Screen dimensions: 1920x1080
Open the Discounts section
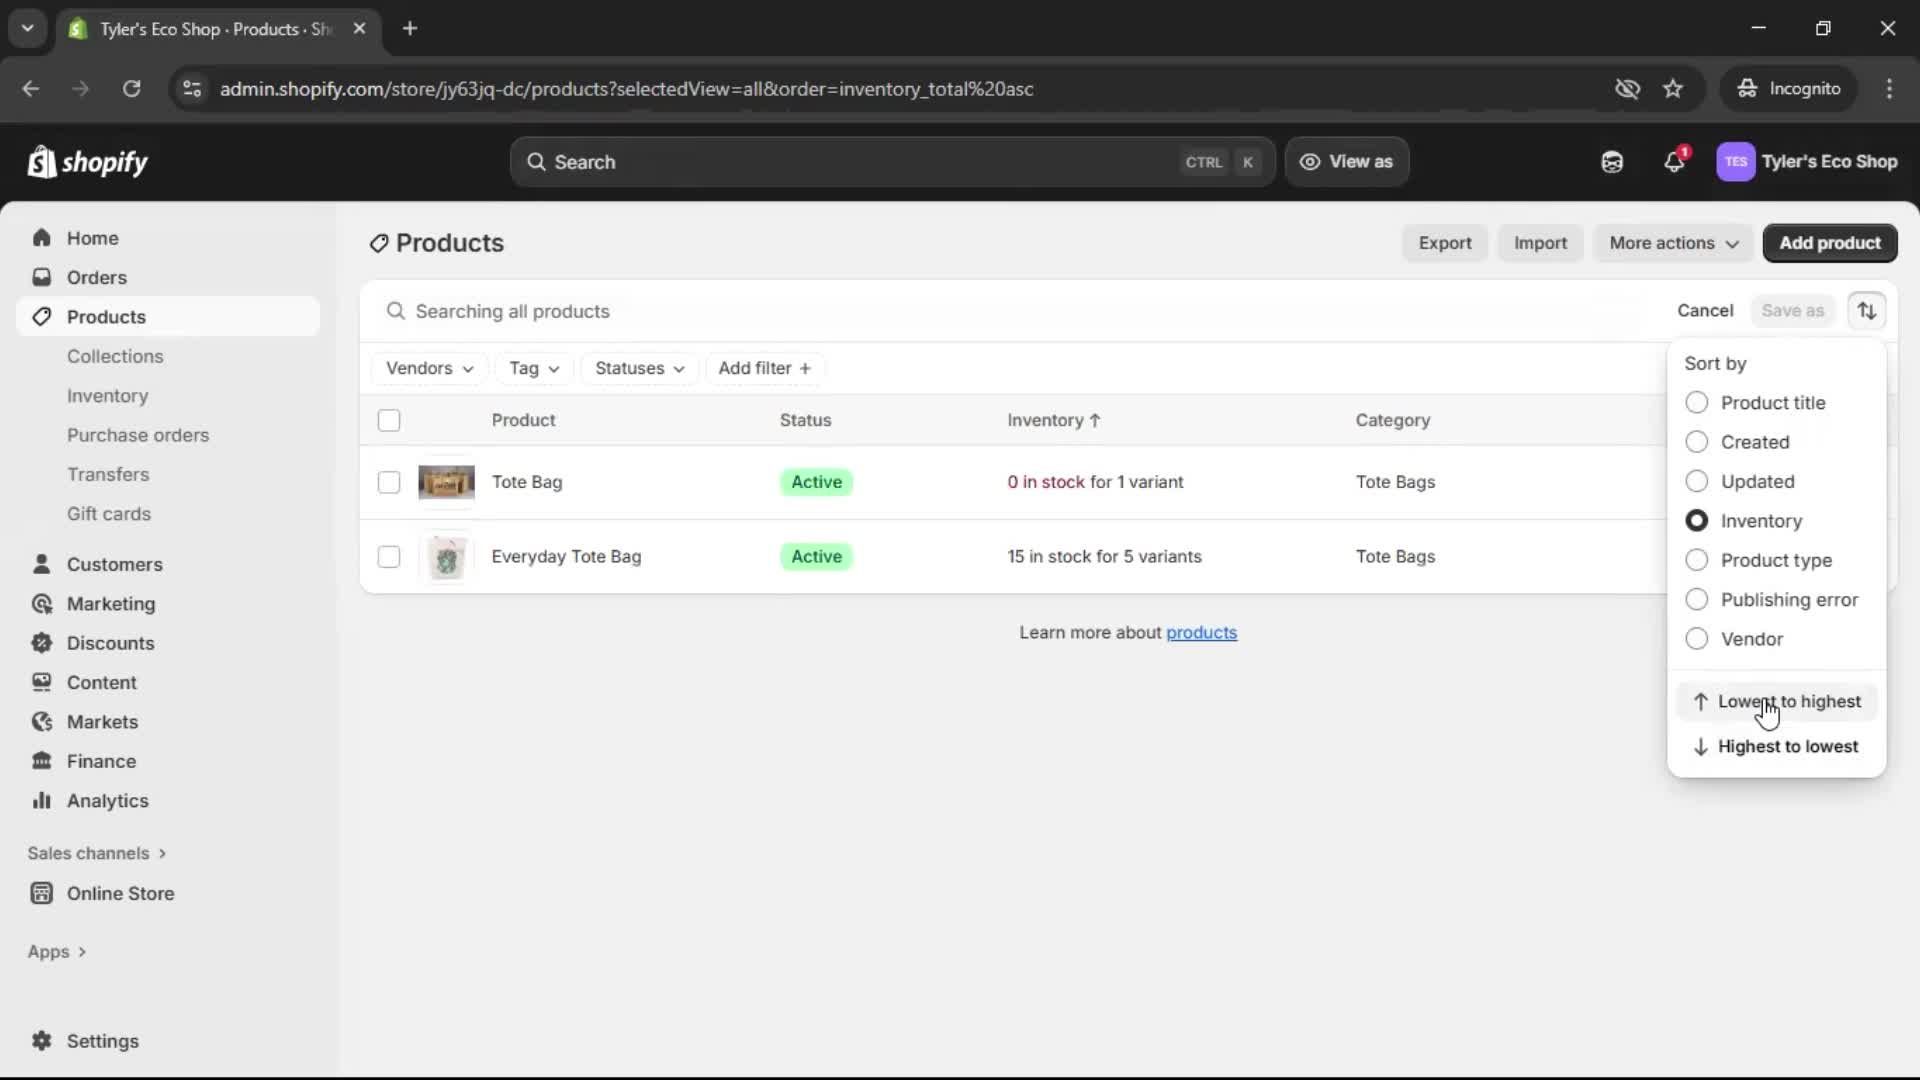coord(110,643)
